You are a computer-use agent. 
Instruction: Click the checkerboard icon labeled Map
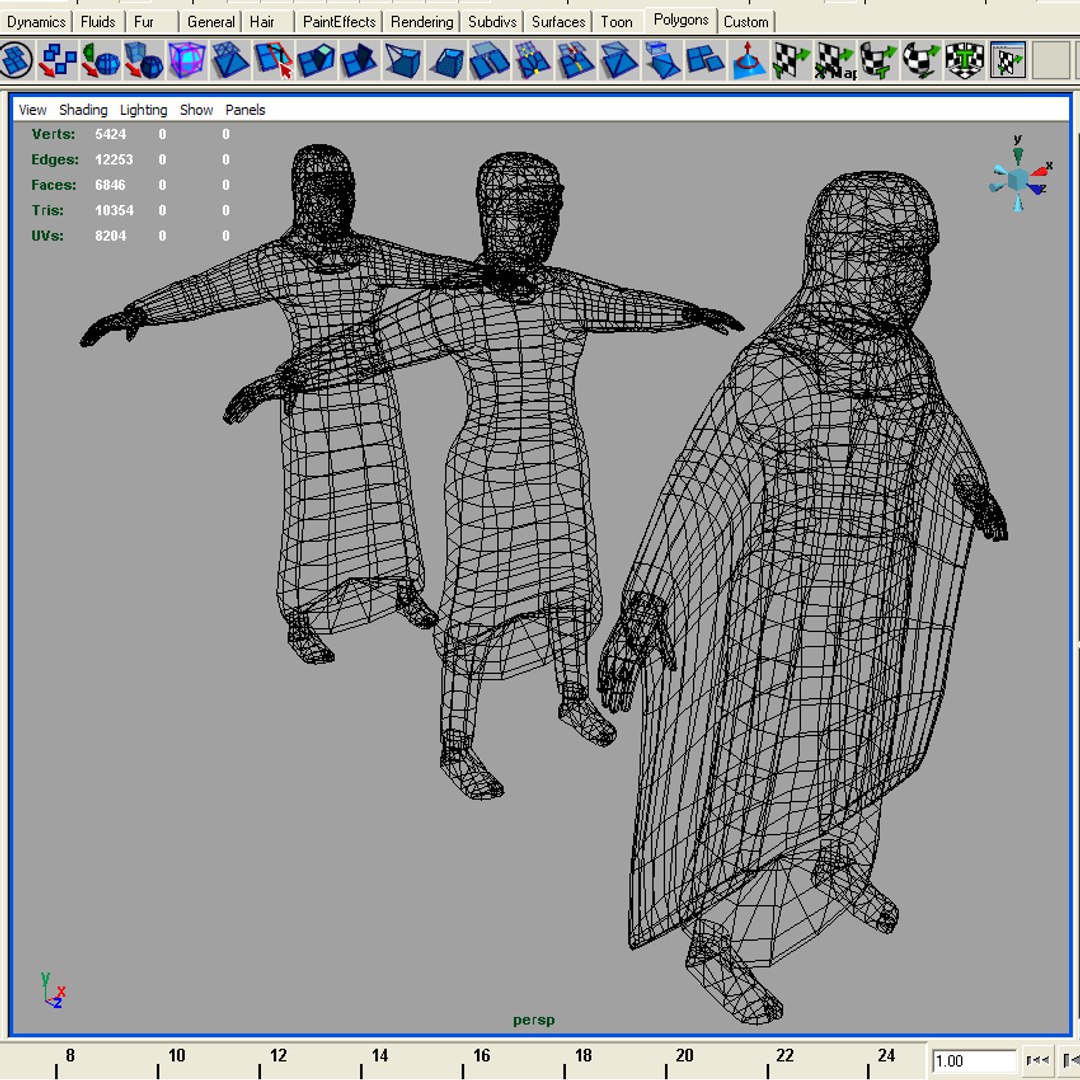pos(834,60)
